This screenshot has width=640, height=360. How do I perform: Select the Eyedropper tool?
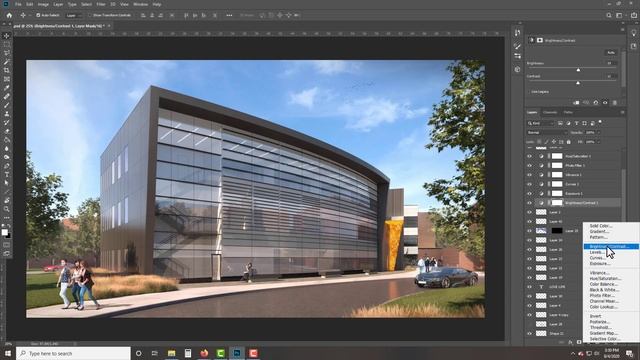tap(7, 88)
